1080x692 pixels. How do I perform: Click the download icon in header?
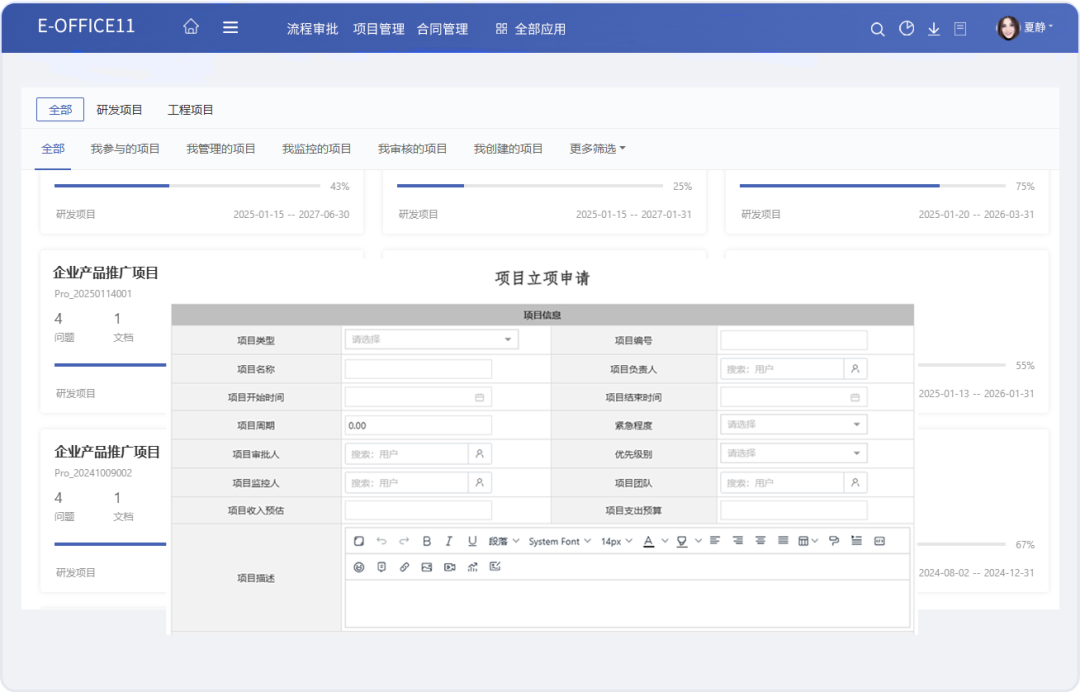click(934, 29)
